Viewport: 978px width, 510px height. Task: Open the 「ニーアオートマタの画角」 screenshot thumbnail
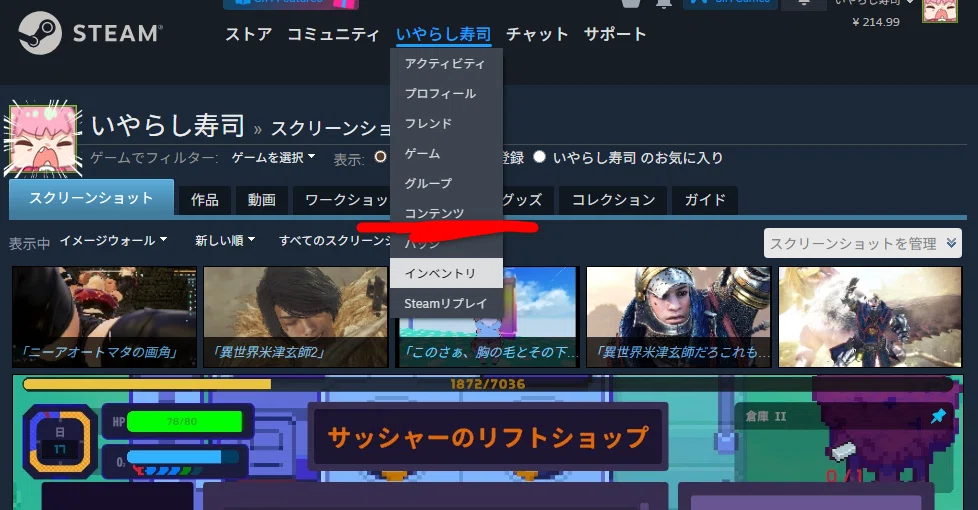(x=104, y=317)
